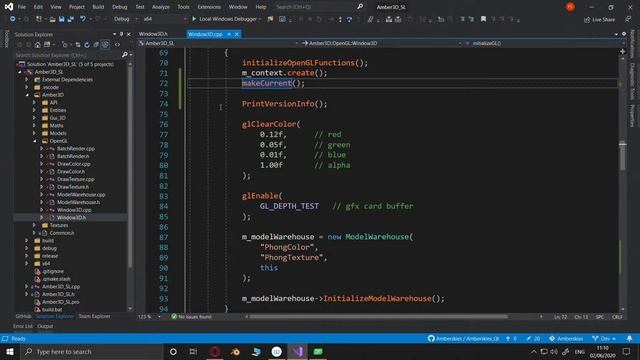Screen dimensions: 640x360
Task: Click the Undo arrow in toolbar
Action: [83, 19]
